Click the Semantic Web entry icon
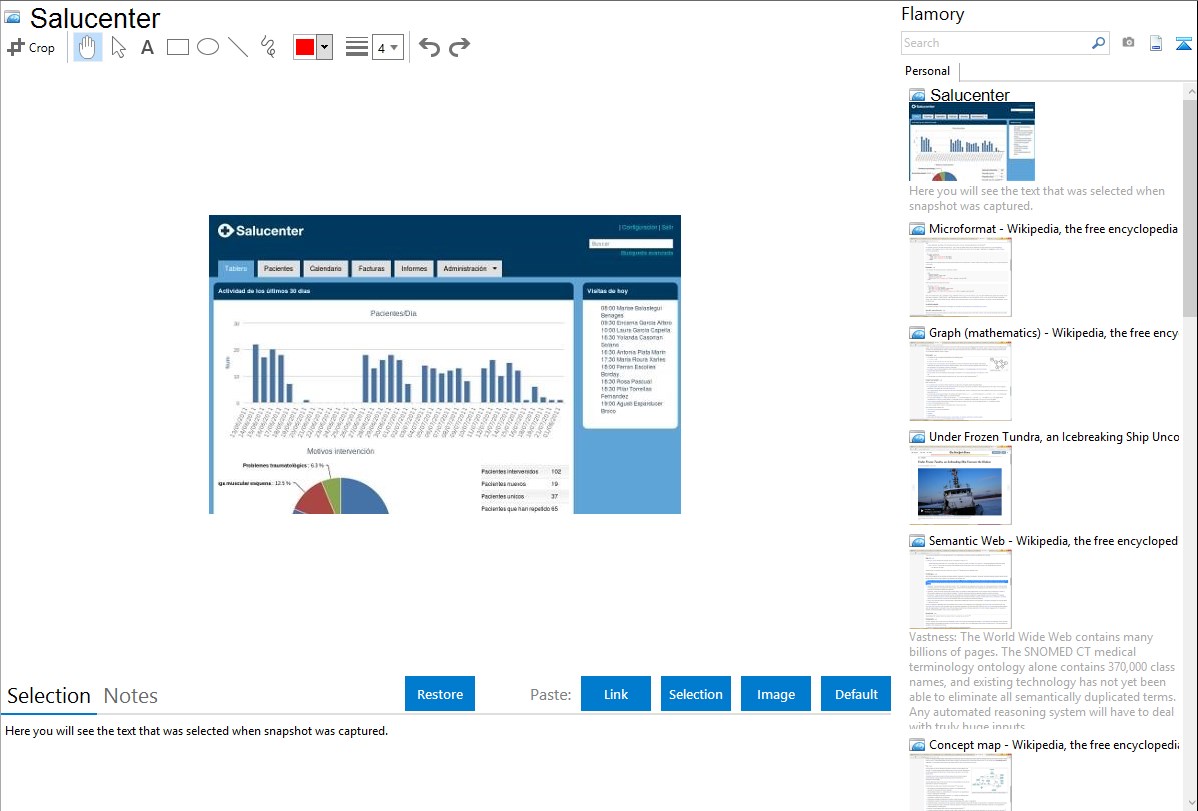Viewport: 1198px width, 811px height. coord(917,541)
